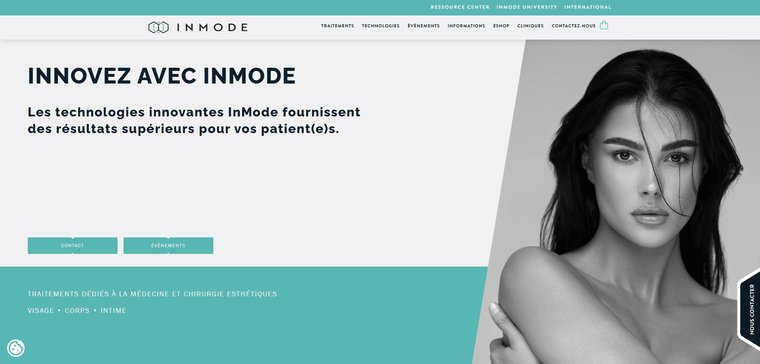Click the teal Événements hero button
Viewport: 760px width, 364px height.
point(168,245)
